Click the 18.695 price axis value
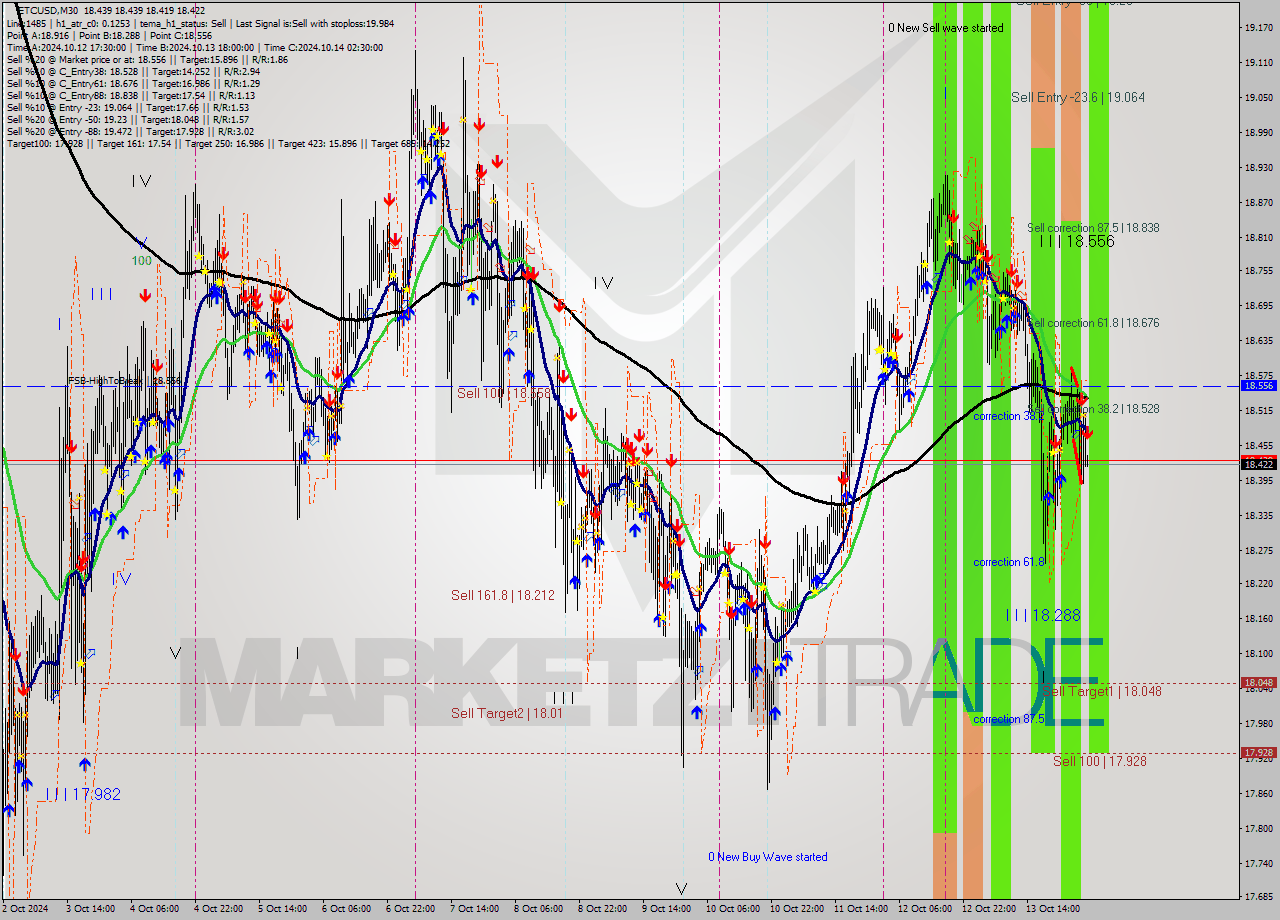The width and height of the screenshot is (1280, 920). (1258, 306)
